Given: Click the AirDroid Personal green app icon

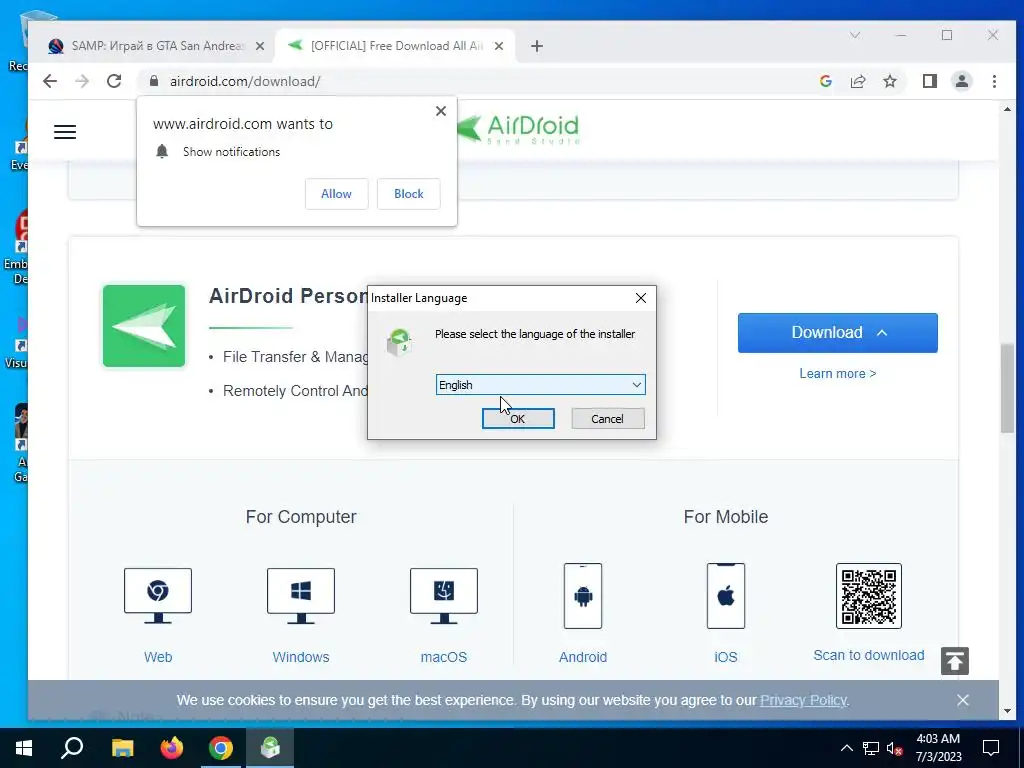Looking at the screenshot, I should coord(144,326).
